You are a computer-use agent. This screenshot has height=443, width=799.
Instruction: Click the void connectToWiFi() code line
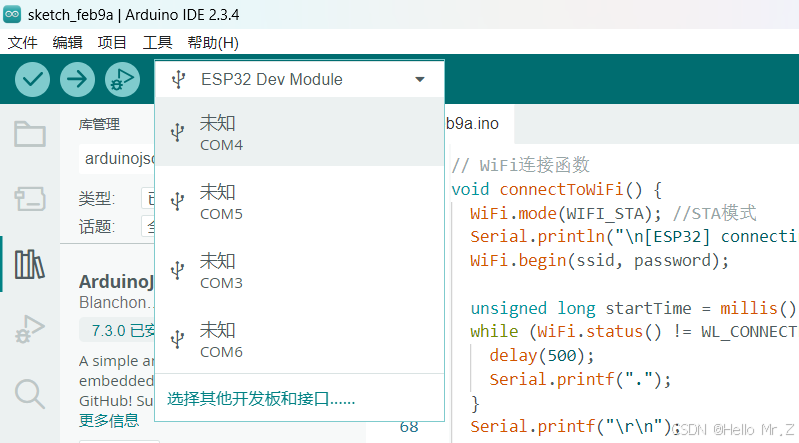click(x=556, y=190)
